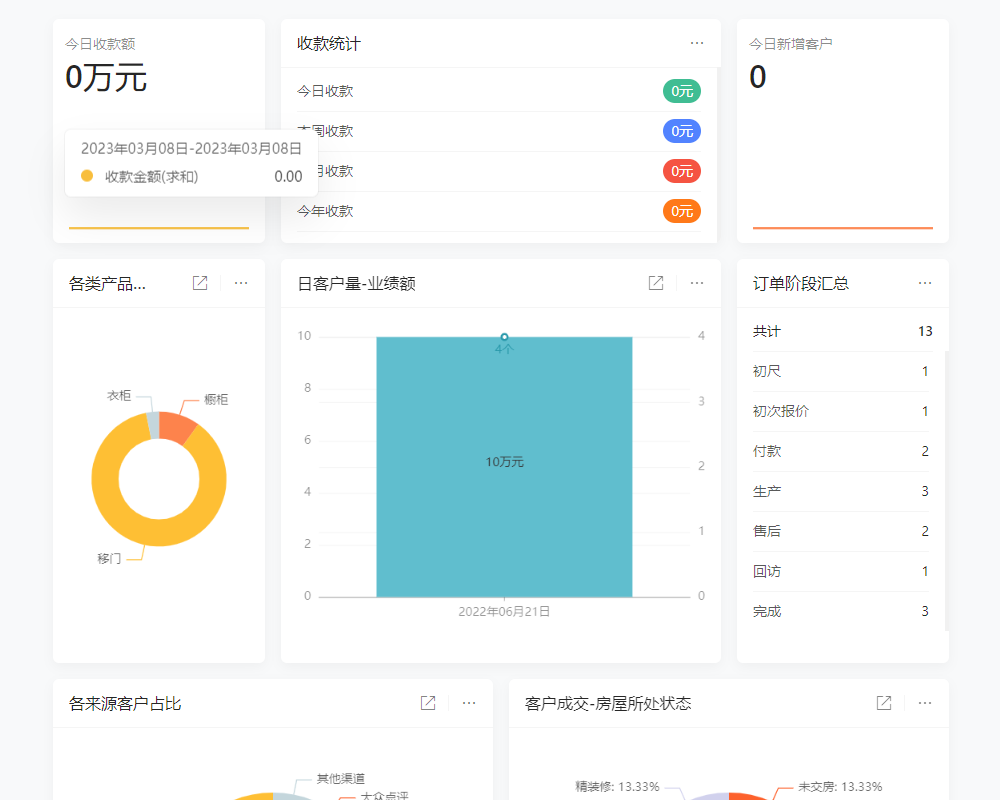Click the green 0元 badge beside 今日收款
The height and width of the screenshot is (800, 1000).
(x=681, y=91)
